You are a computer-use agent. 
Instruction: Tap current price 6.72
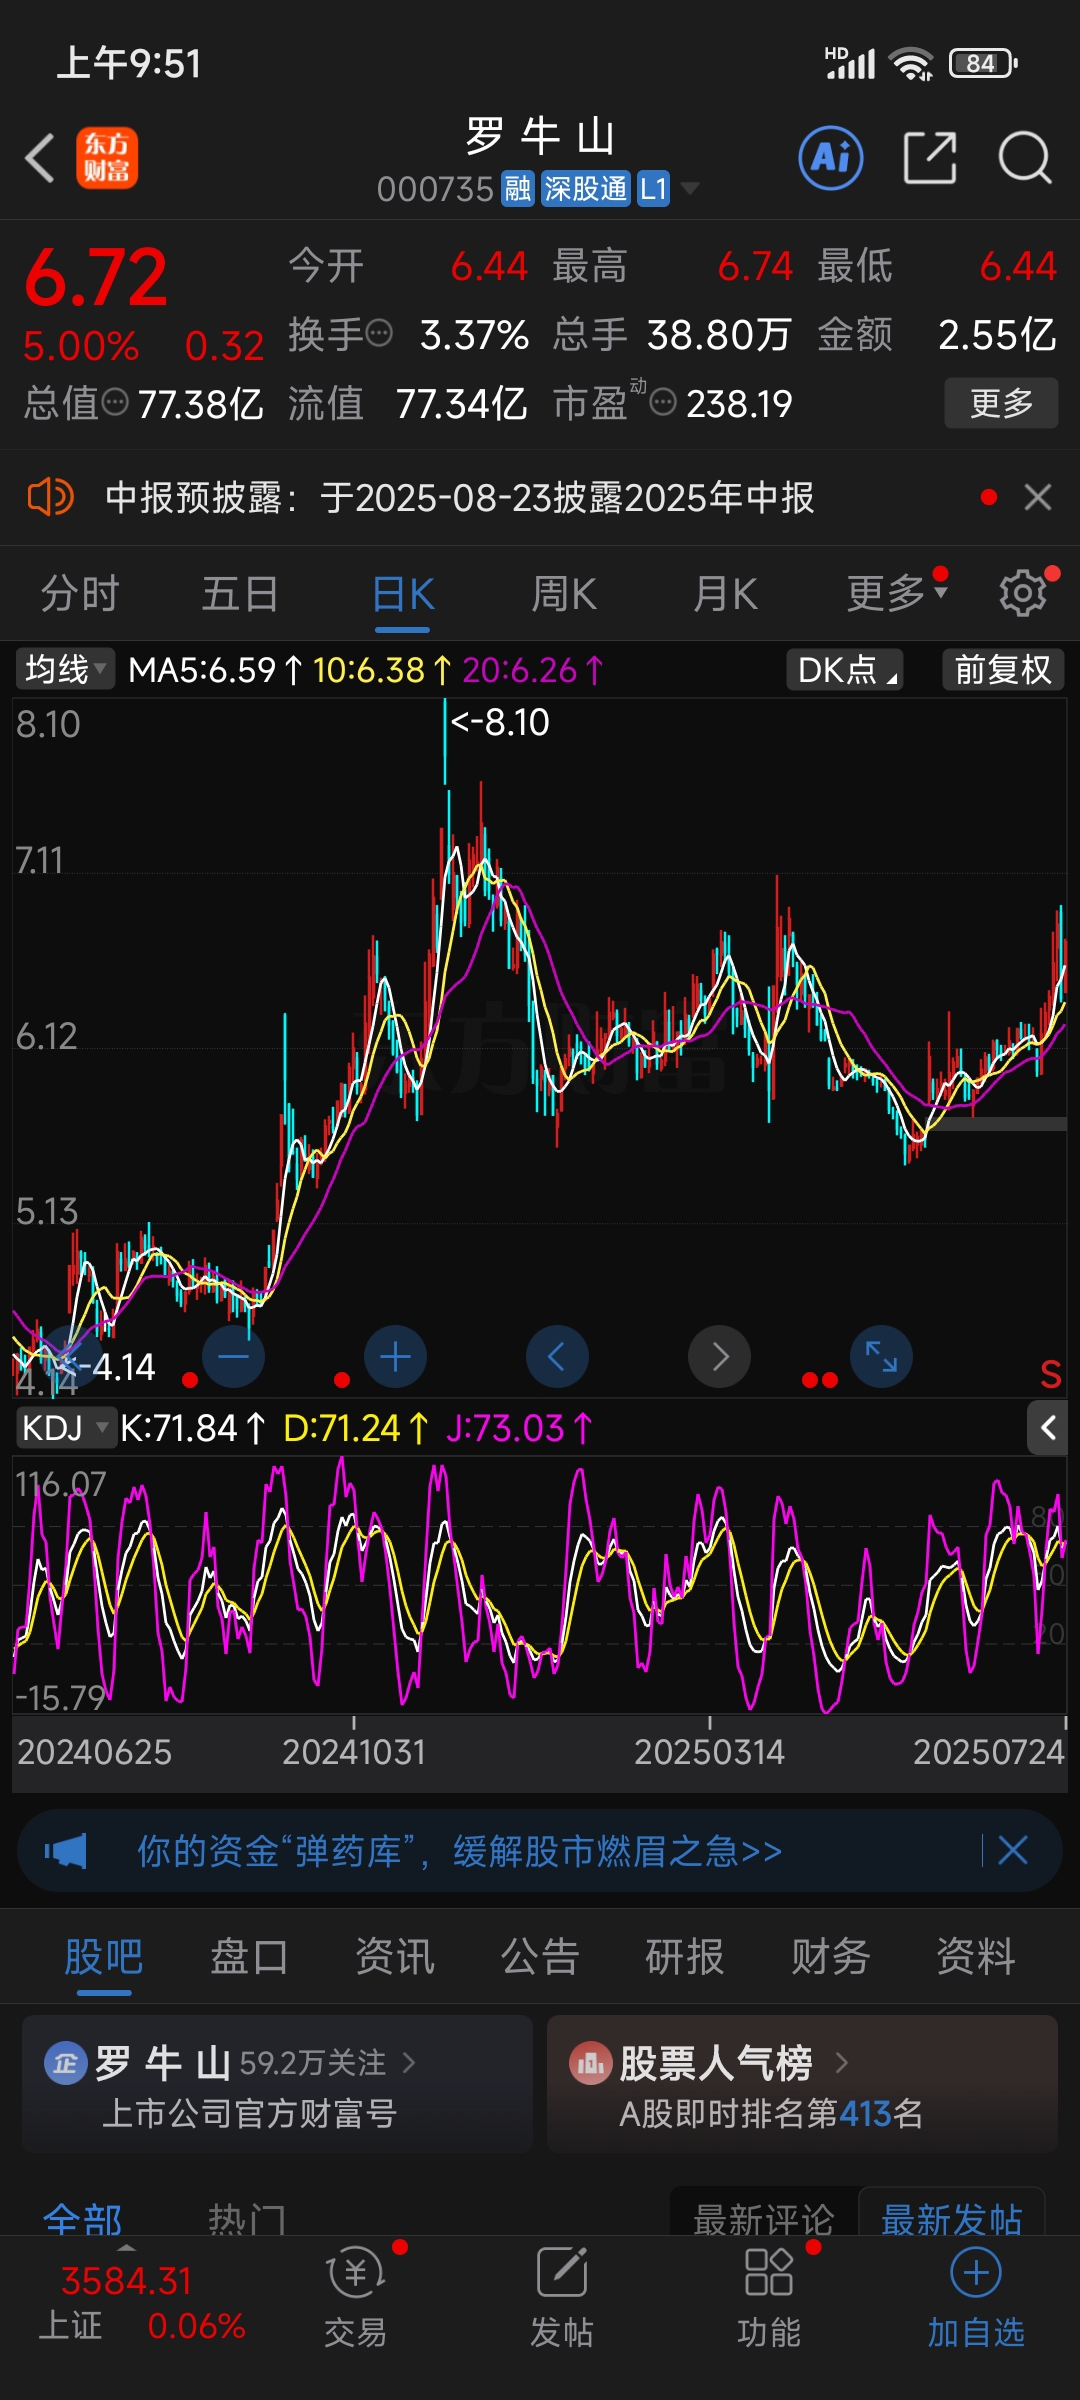click(x=96, y=277)
